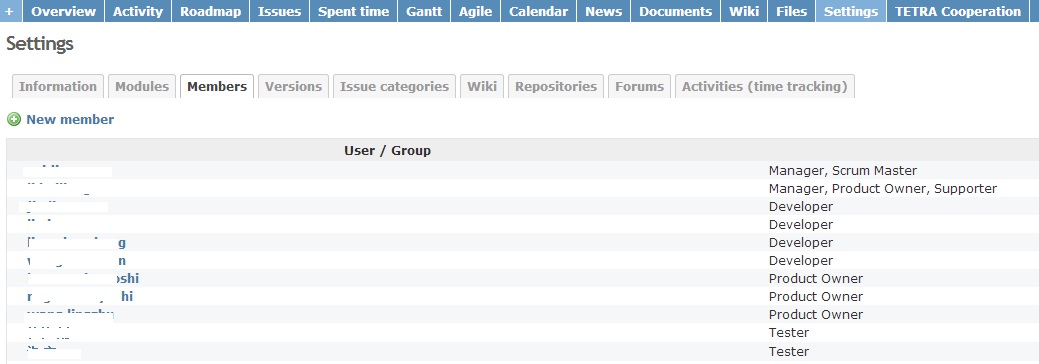The width and height of the screenshot is (1039, 364).
Task: Open the Spent time tab
Action: click(353, 11)
